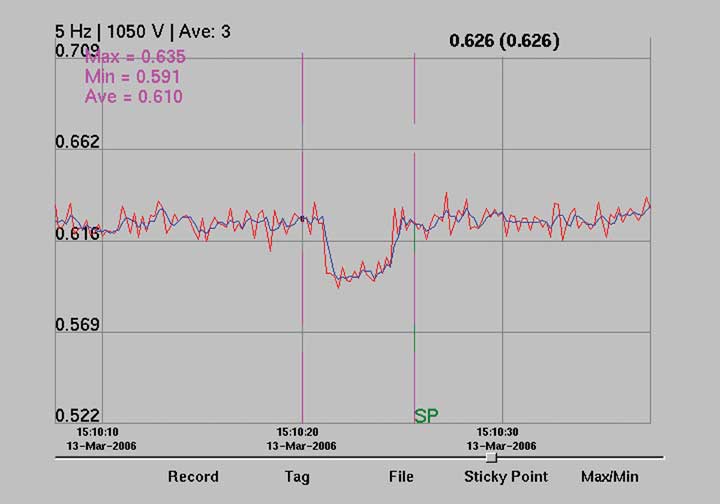Click the 15:10:20 time axis label
Viewport: 720px width, 504px height.
point(301,431)
